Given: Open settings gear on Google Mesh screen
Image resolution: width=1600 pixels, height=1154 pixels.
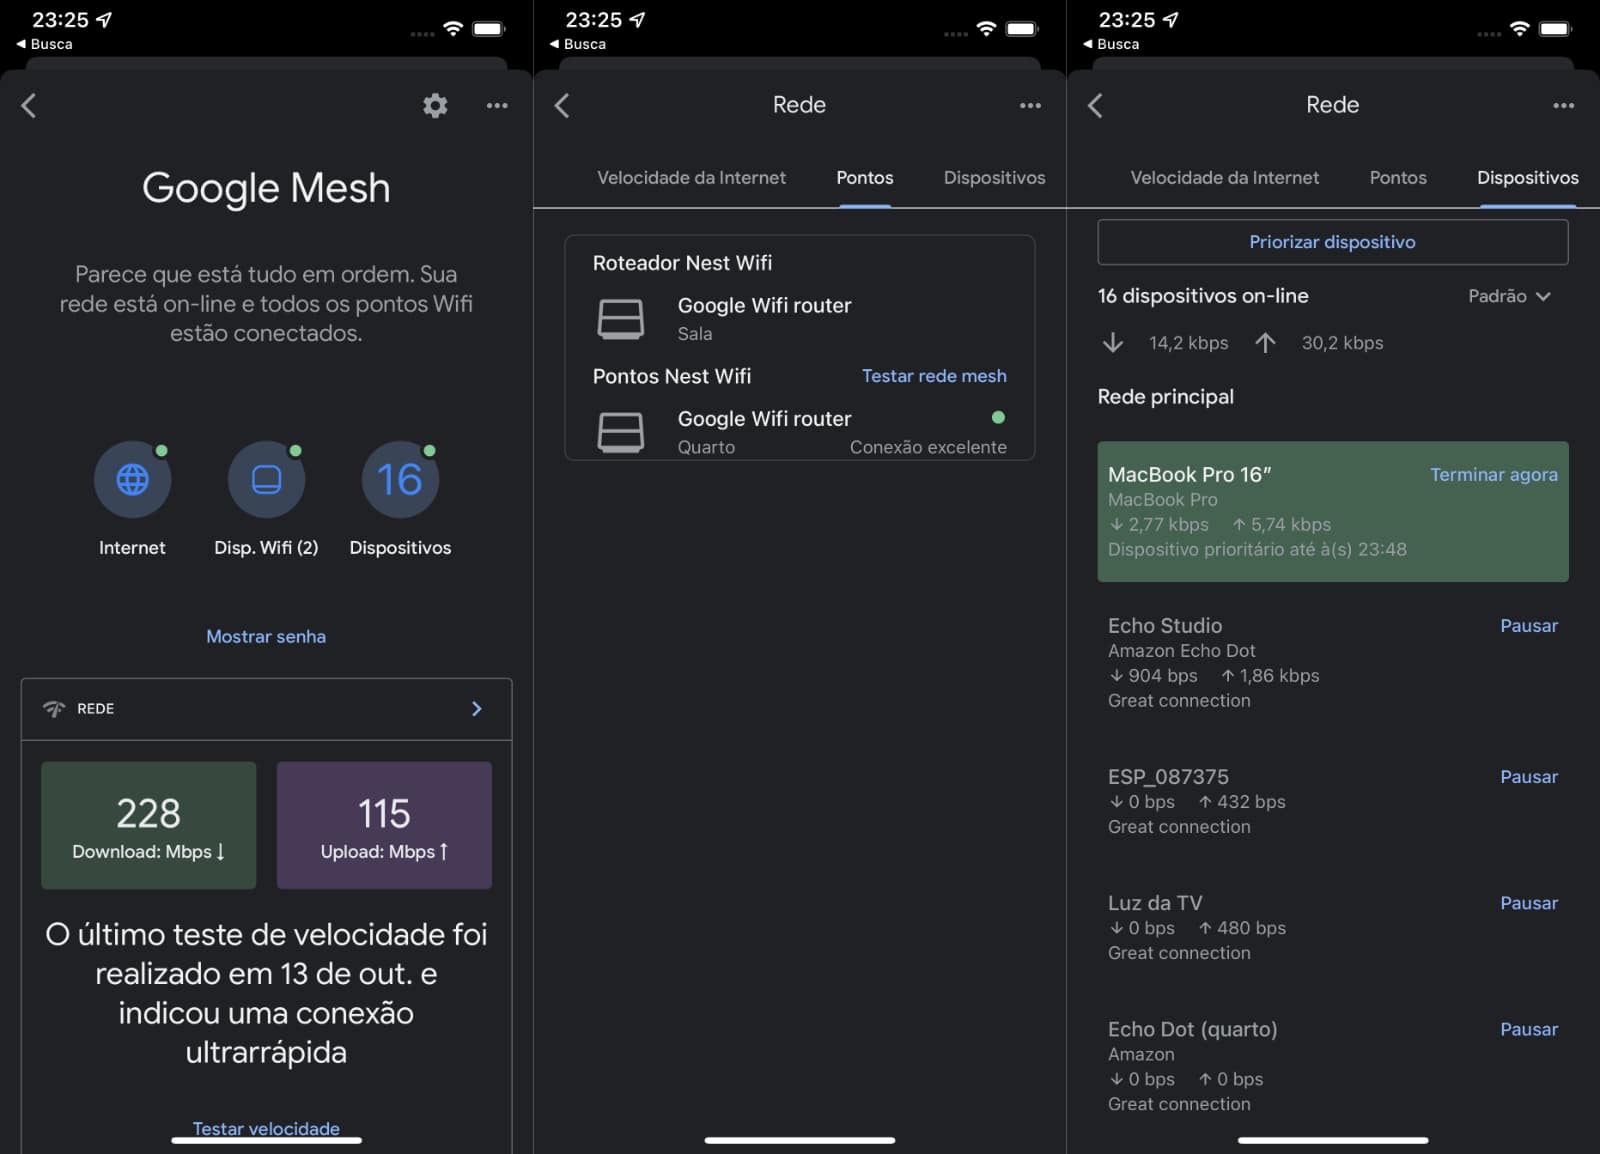Looking at the screenshot, I should (x=435, y=105).
